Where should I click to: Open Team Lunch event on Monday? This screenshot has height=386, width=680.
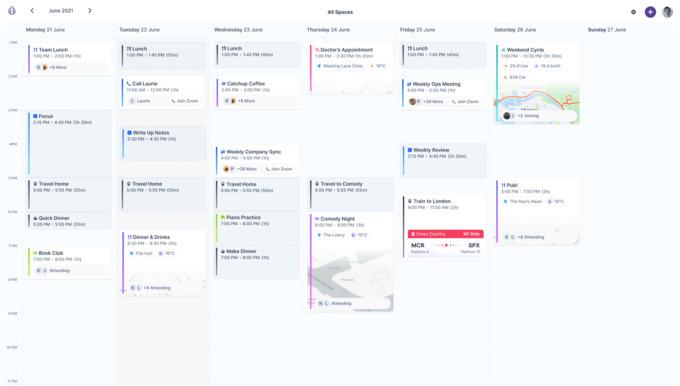(69, 59)
